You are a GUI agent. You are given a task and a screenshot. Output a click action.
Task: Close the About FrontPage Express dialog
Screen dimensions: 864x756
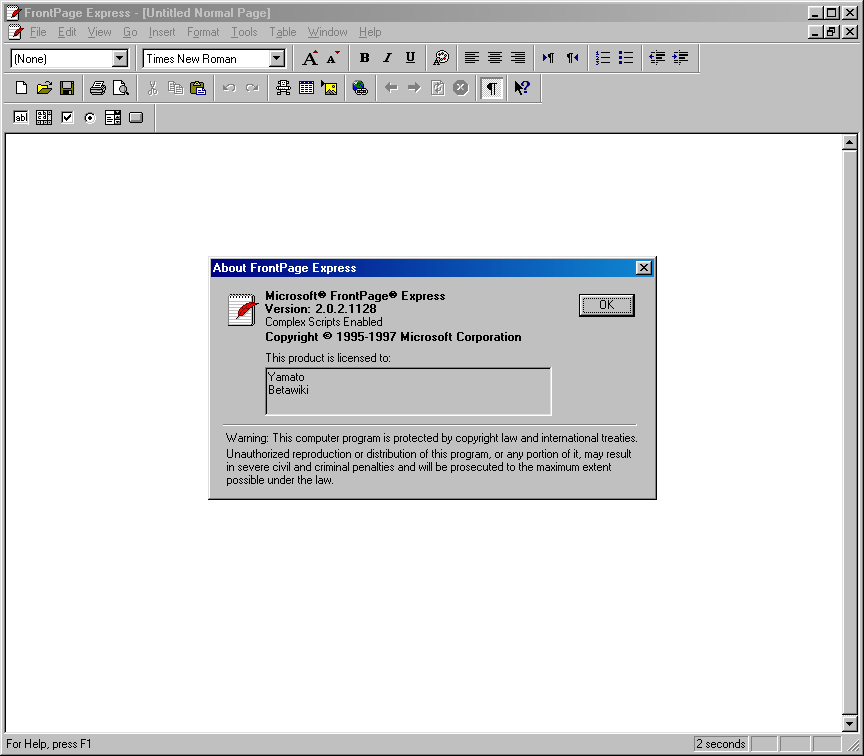(644, 268)
